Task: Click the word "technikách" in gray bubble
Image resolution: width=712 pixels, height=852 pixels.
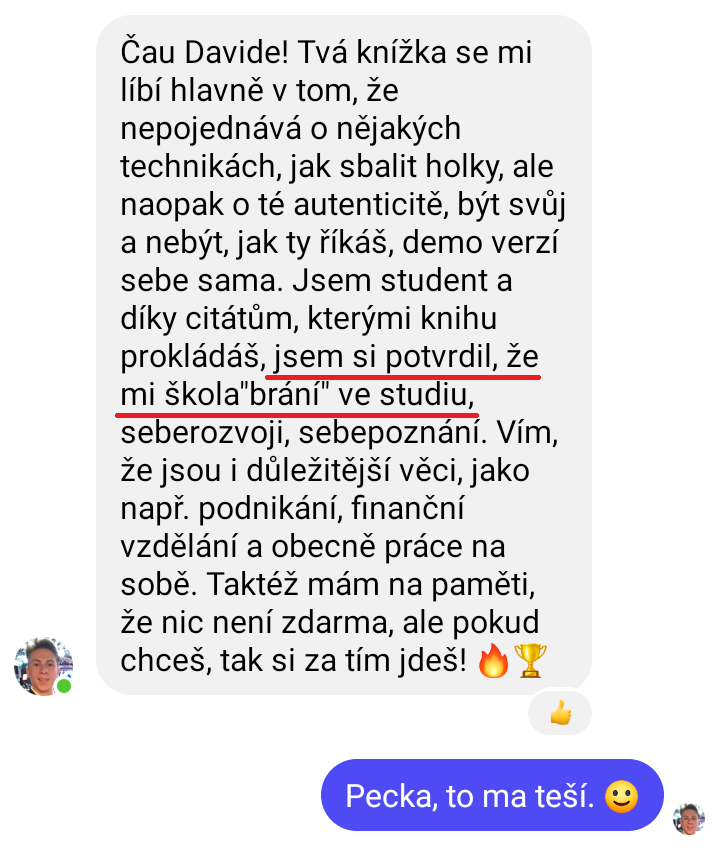Action: click(198, 167)
